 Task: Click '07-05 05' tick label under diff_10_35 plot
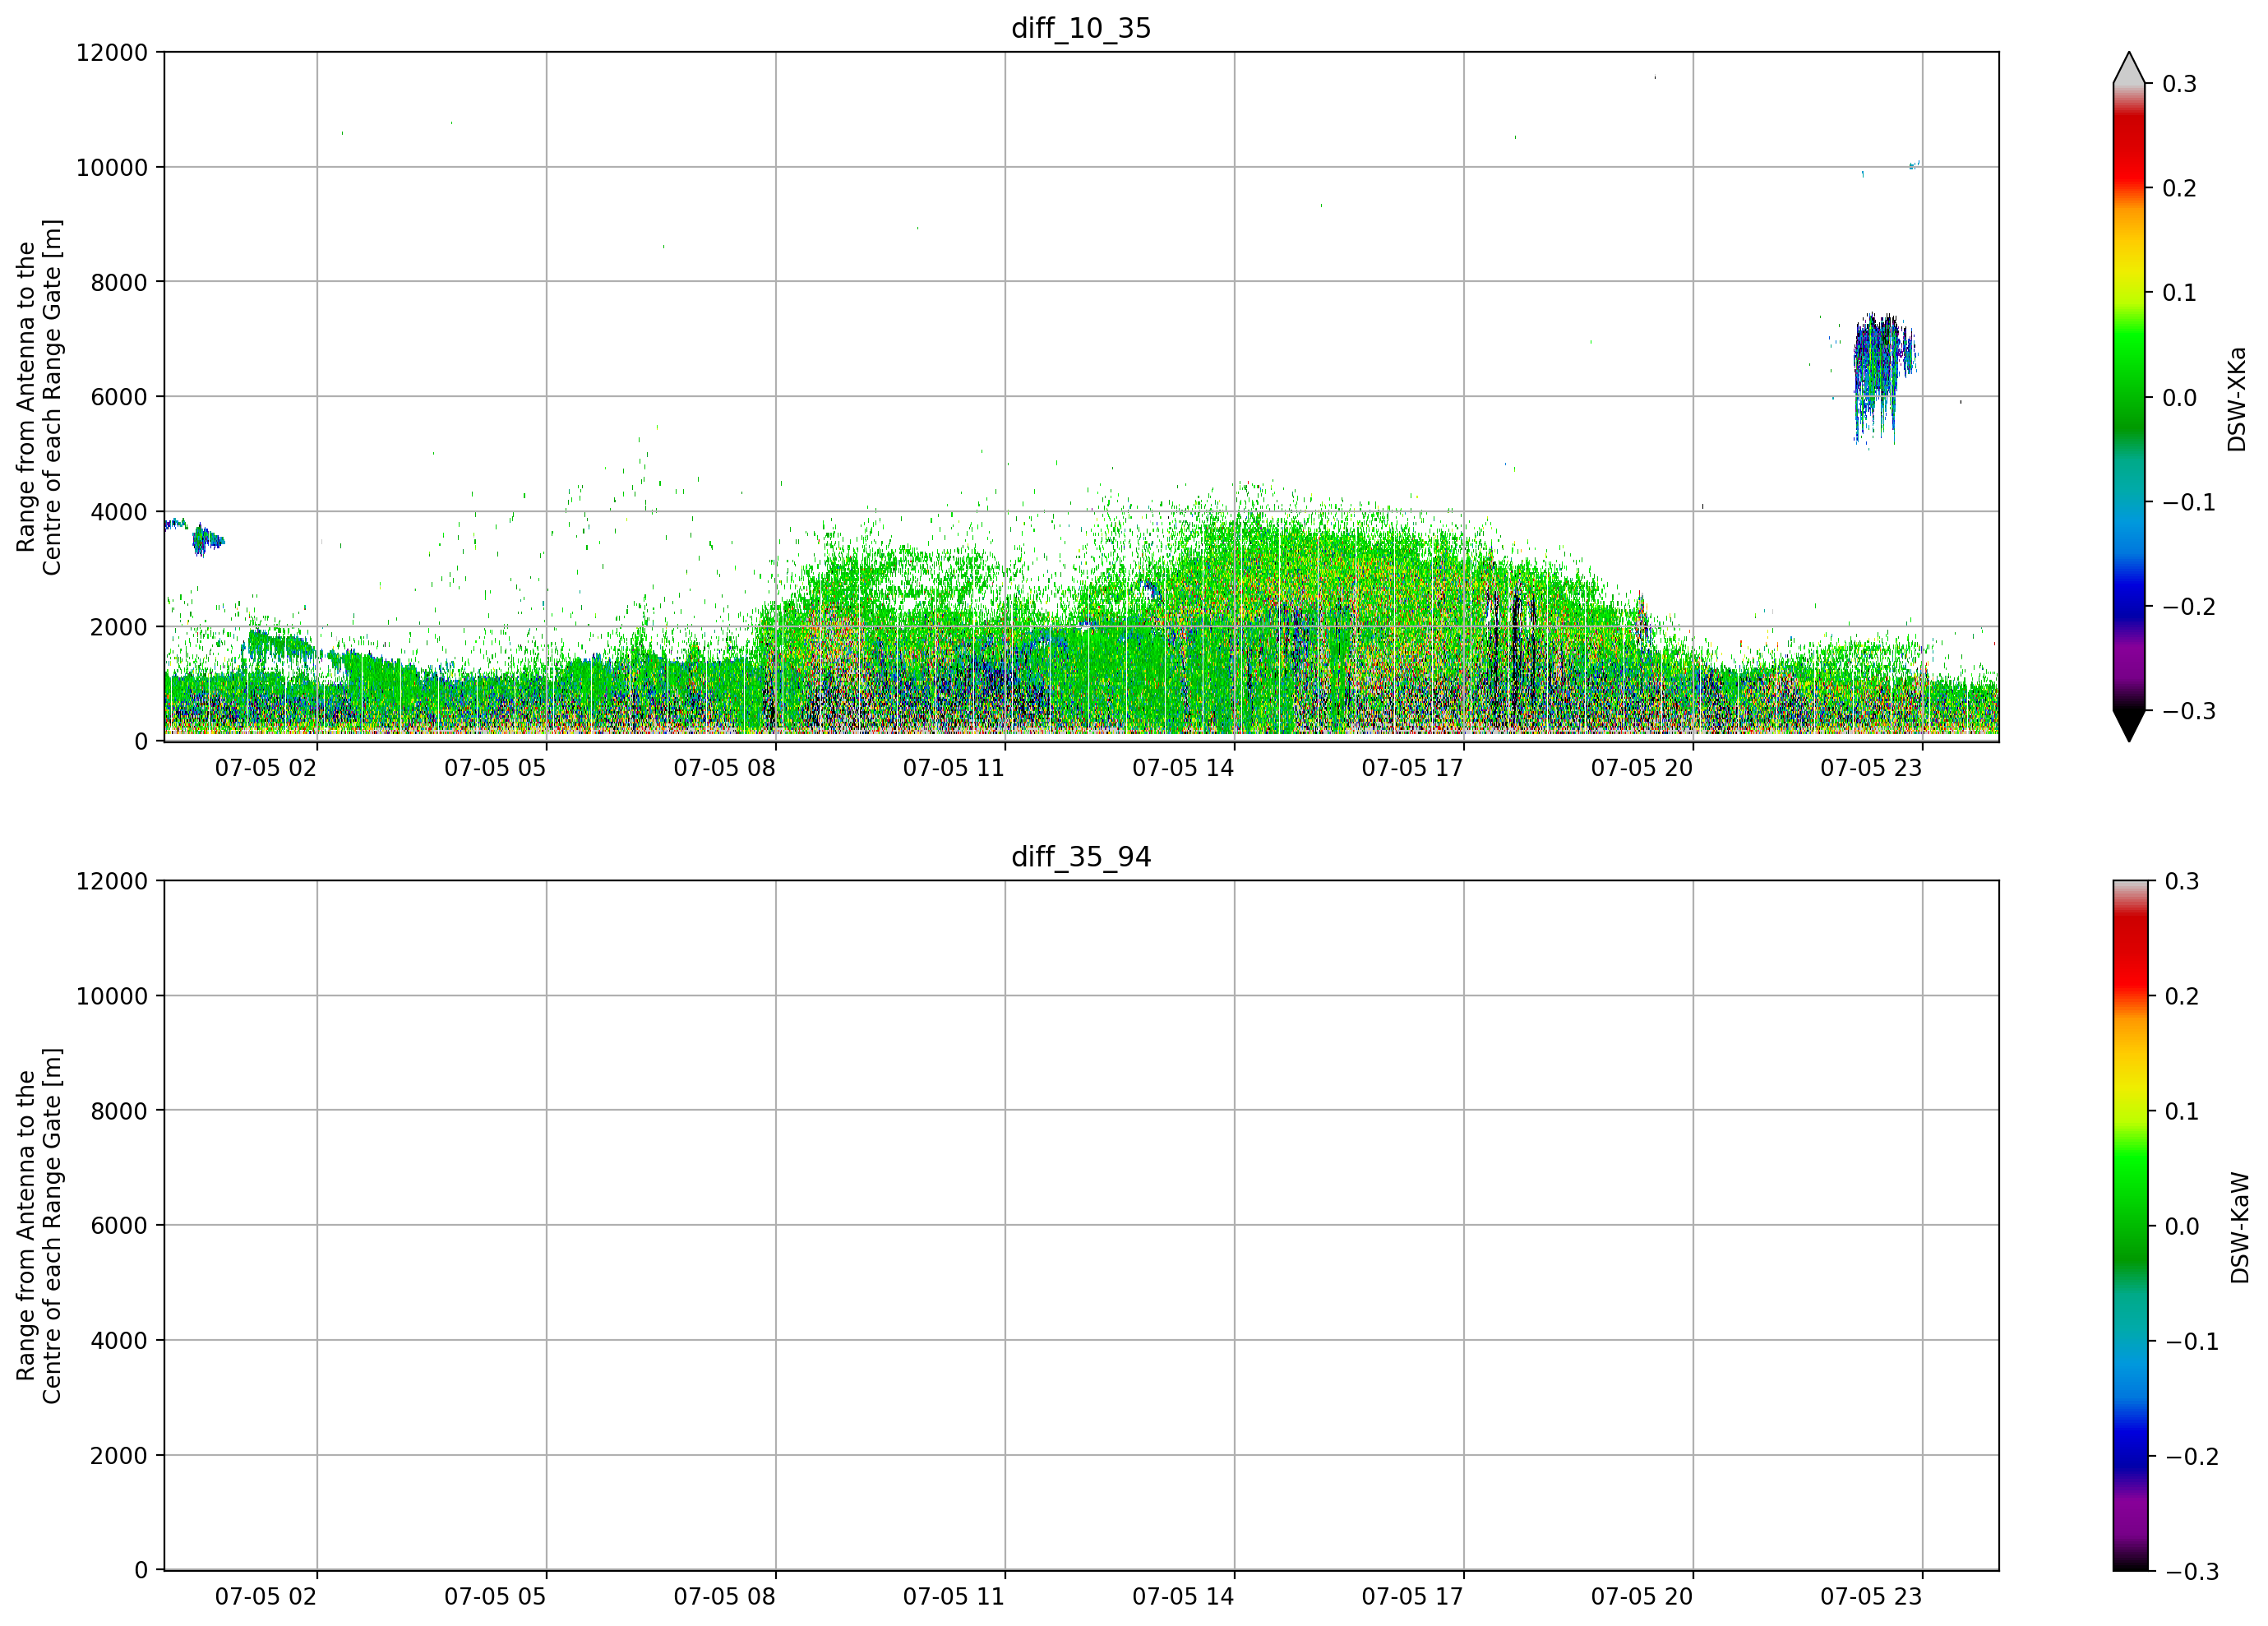coord(495,768)
